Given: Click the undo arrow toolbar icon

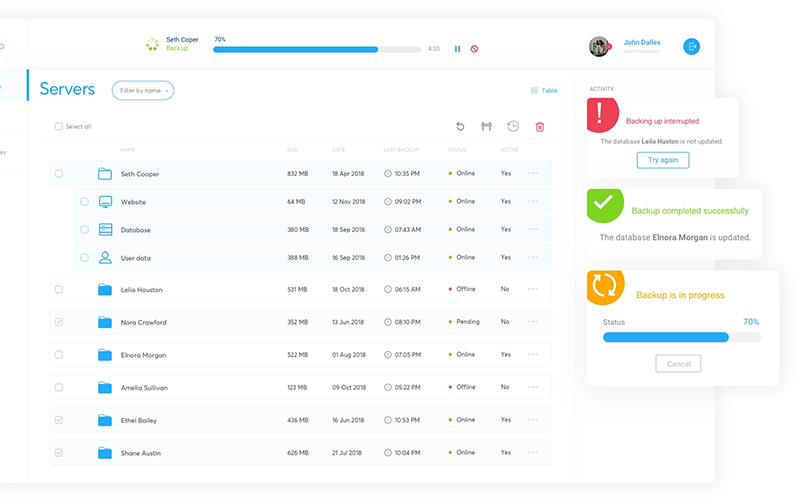Looking at the screenshot, I should click(460, 126).
